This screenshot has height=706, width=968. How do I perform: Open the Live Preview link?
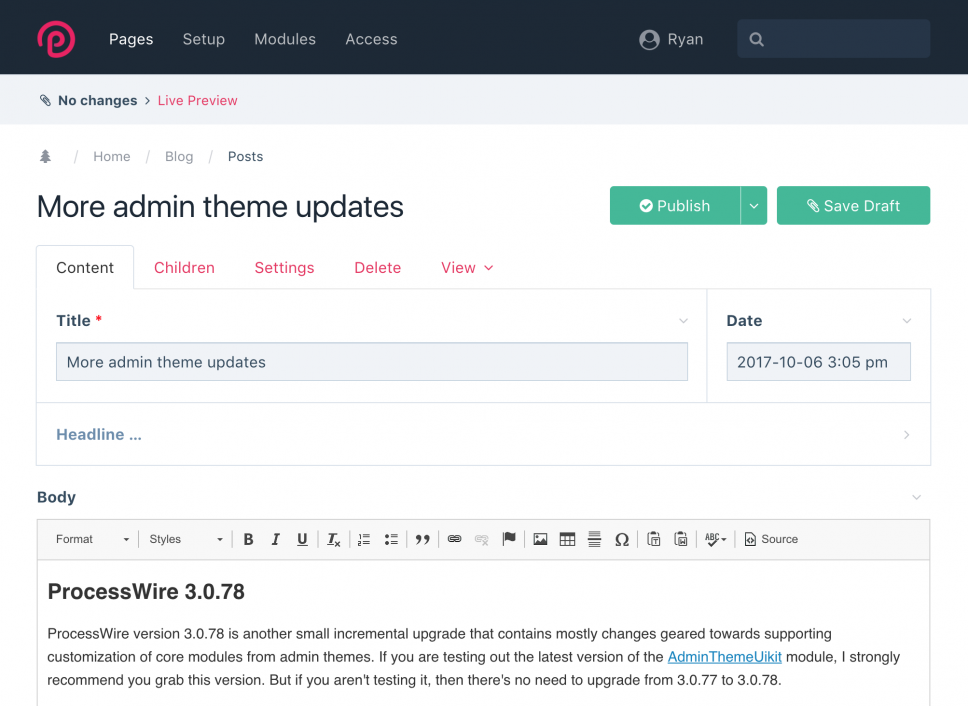click(x=198, y=101)
